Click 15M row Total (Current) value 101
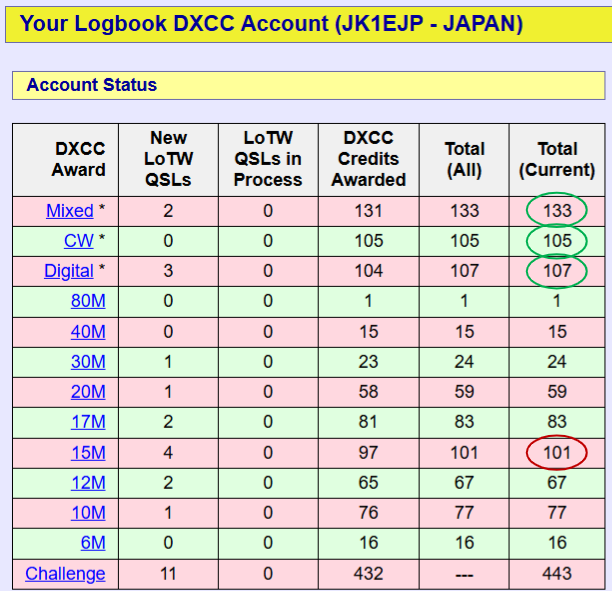Viewport: 613px width, 591px height. pyautogui.click(x=557, y=453)
